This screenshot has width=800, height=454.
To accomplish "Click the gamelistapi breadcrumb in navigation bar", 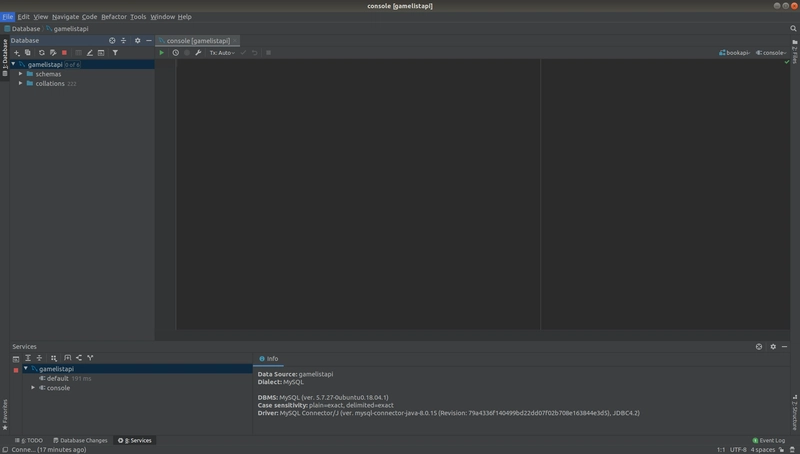I will point(67,29).
